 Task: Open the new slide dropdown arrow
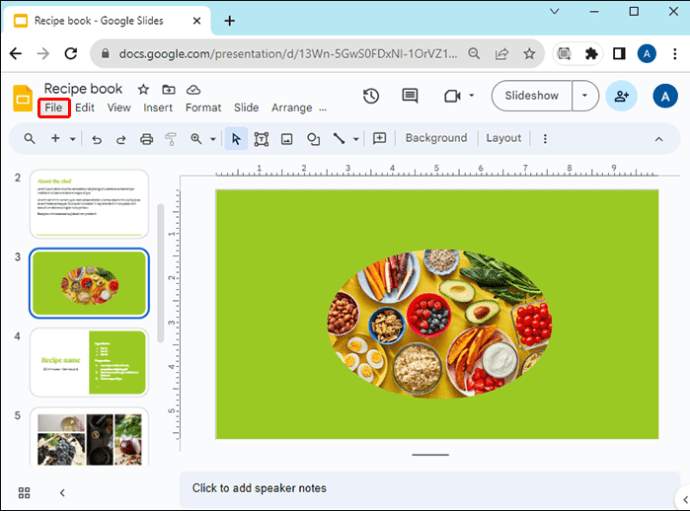tap(73, 139)
